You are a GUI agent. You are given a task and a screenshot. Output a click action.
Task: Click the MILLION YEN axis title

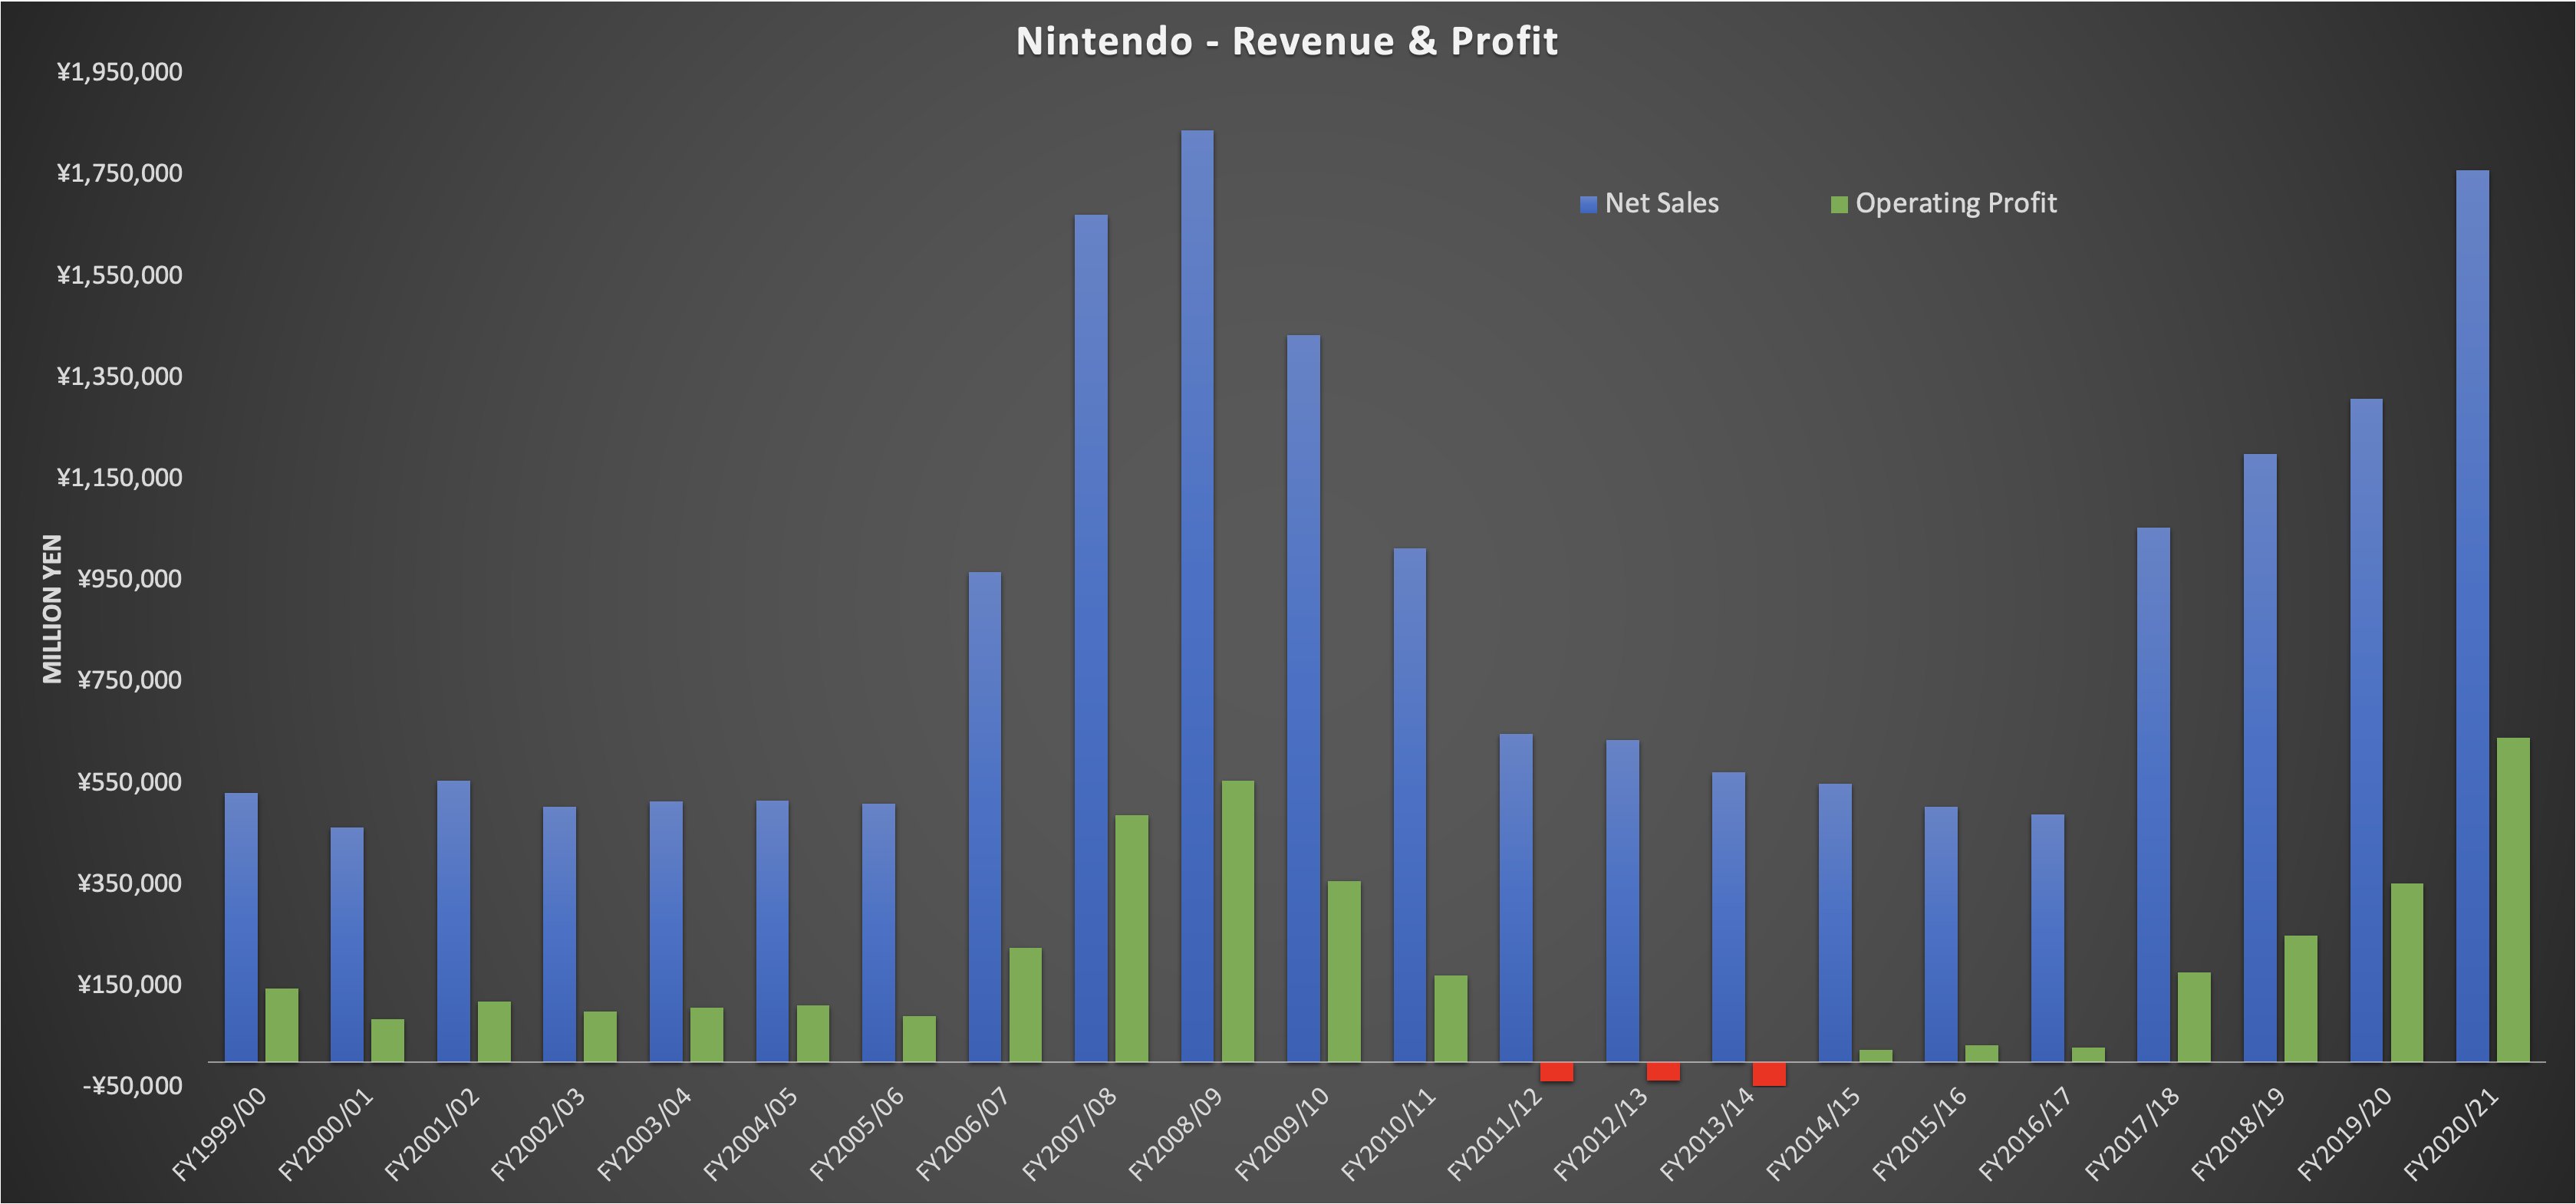pyautogui.click(x=52, y=608)
